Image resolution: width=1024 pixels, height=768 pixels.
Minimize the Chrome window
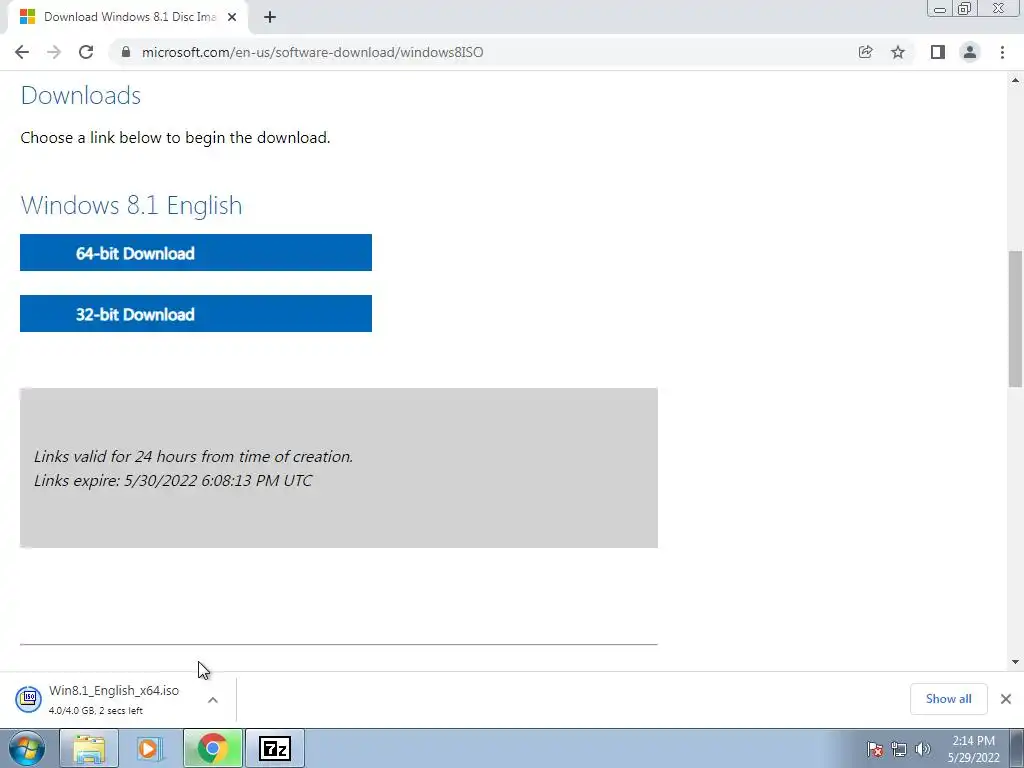[x=940, y=9]
